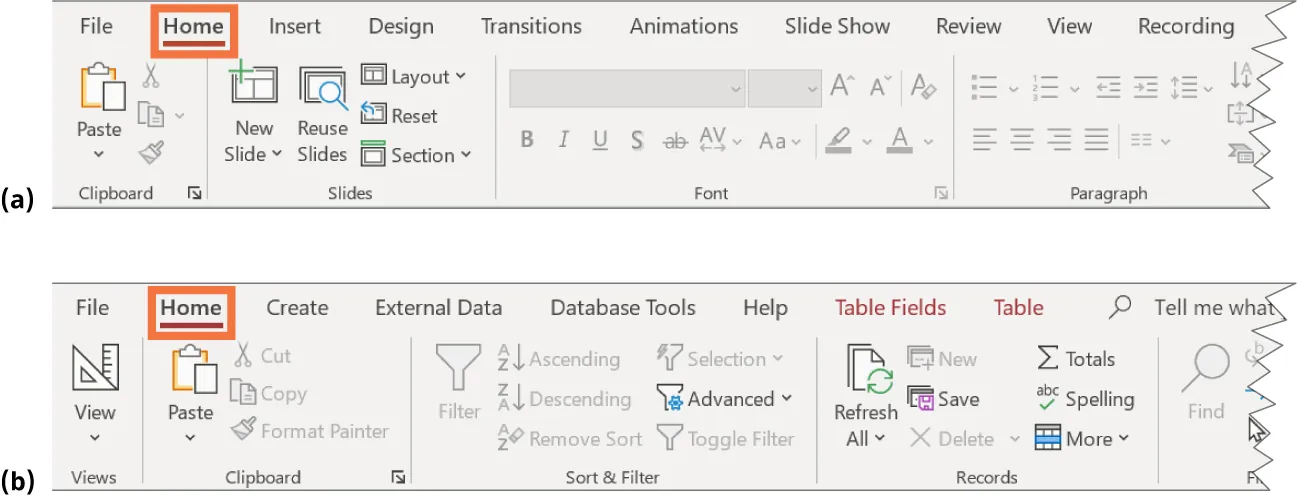Viewport: 1297px width, 501px height.
Task: Click the Toggle Filter button
Action: pos(726,439)
